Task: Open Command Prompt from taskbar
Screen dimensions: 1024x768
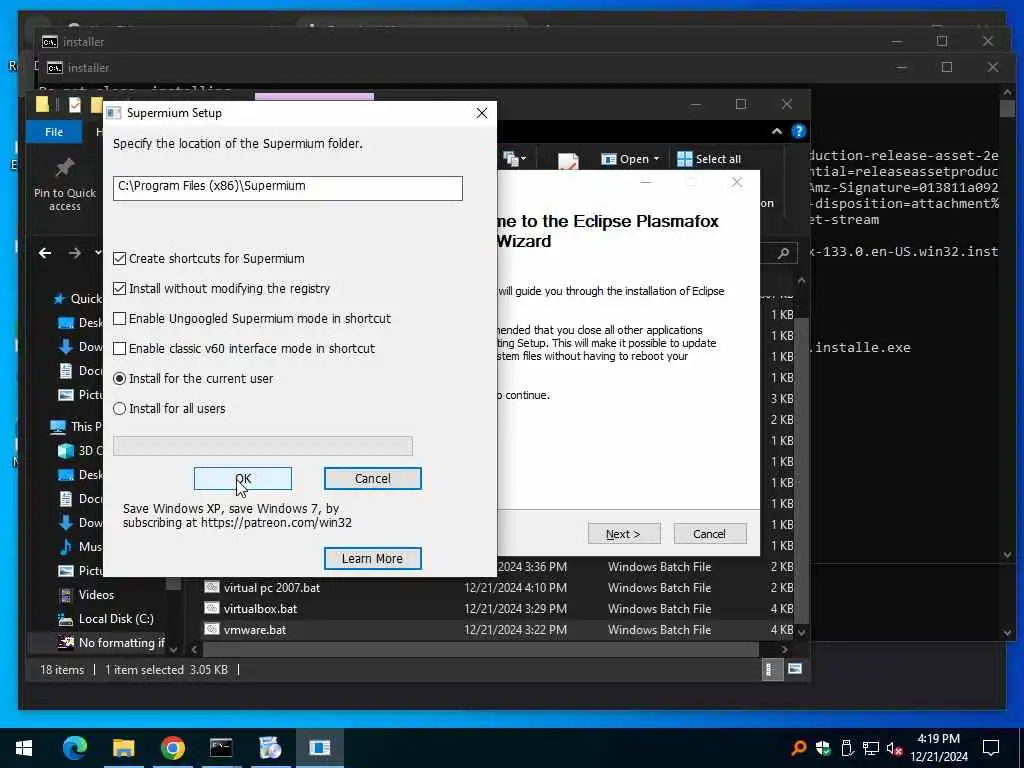Action: [x=221, y=748]
